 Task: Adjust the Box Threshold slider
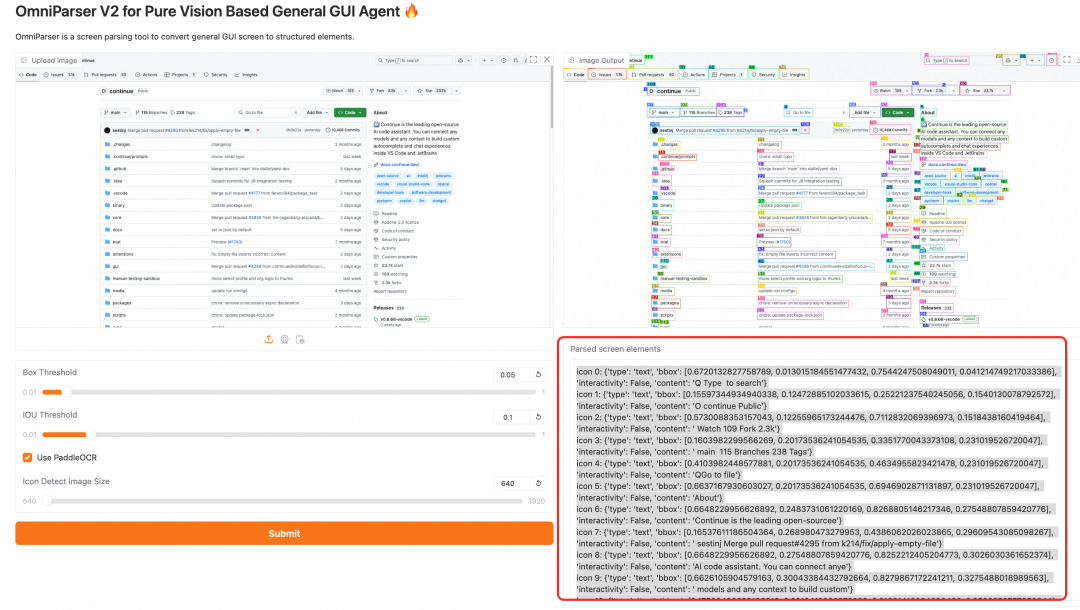coord(289,392)
